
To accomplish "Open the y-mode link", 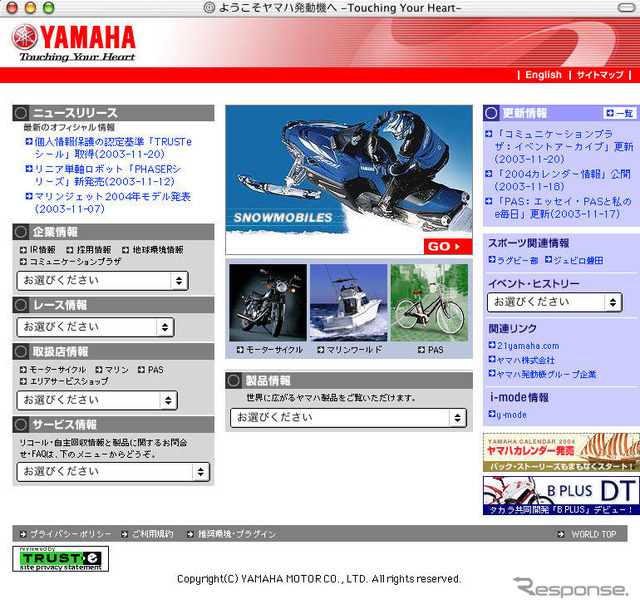I will pyautogui.click(x=511, y=415).
